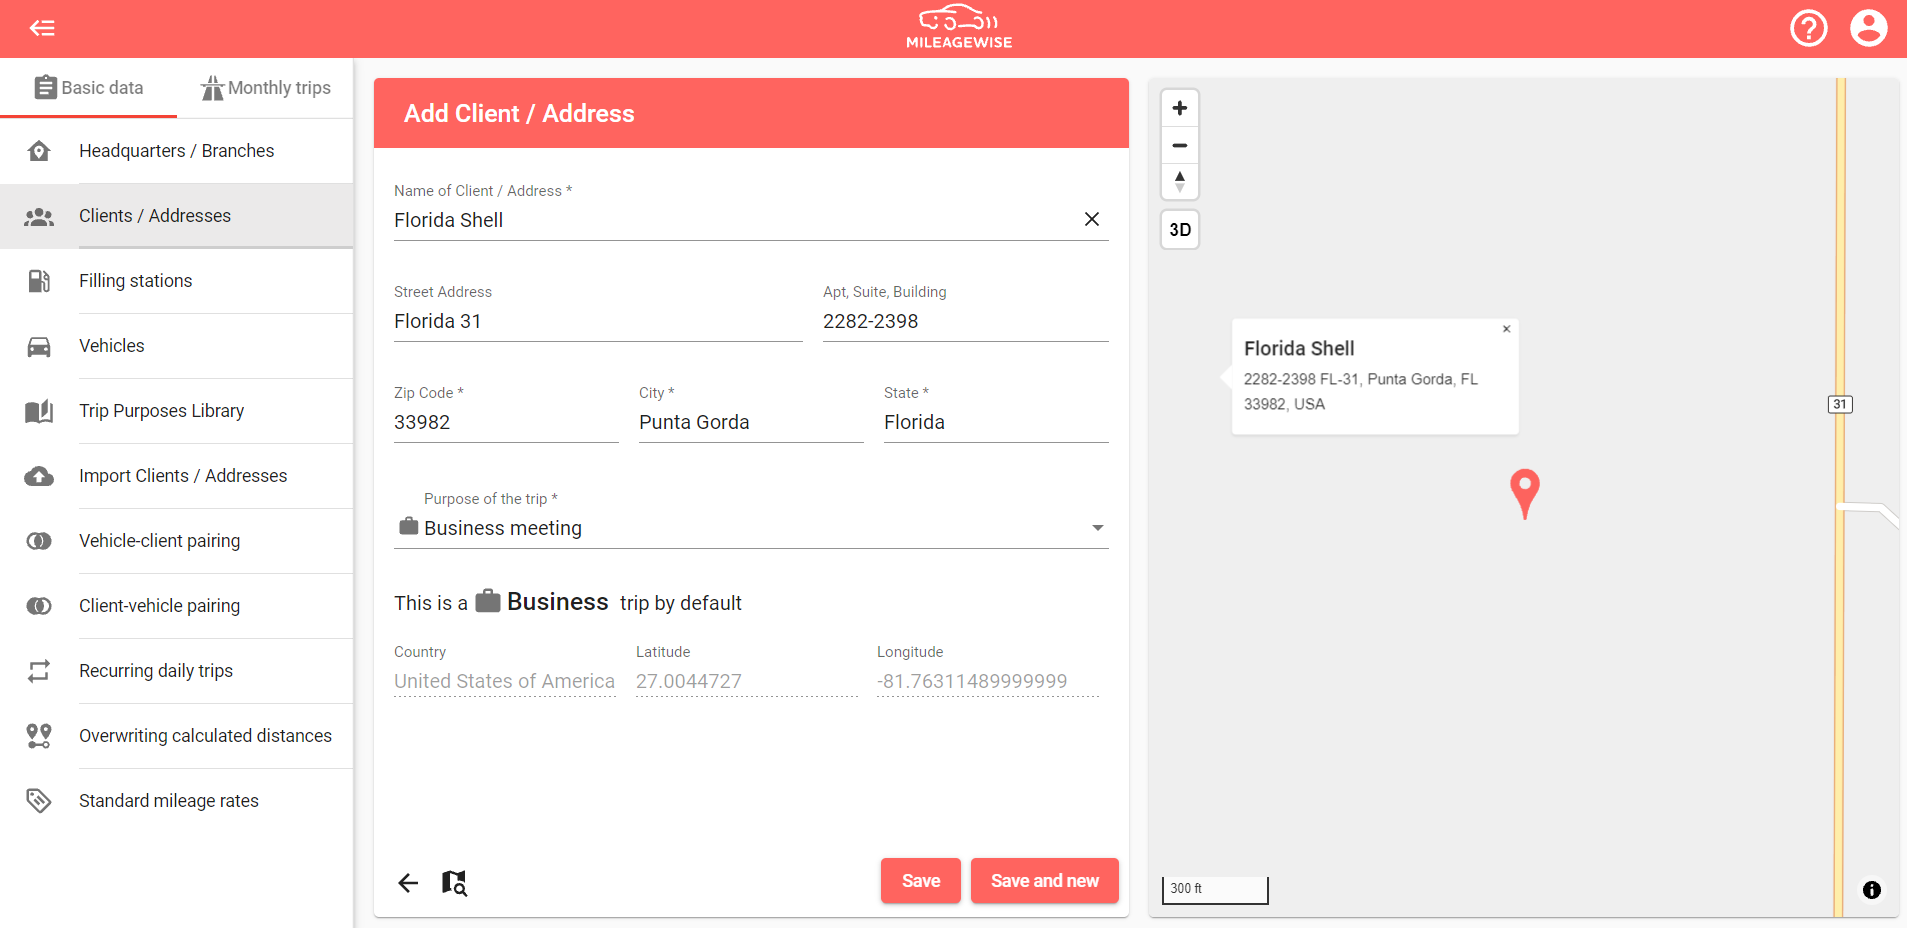Click the red location pin on map
This screenshot has height=928, width=1907.
click(x=1524, y=492)
